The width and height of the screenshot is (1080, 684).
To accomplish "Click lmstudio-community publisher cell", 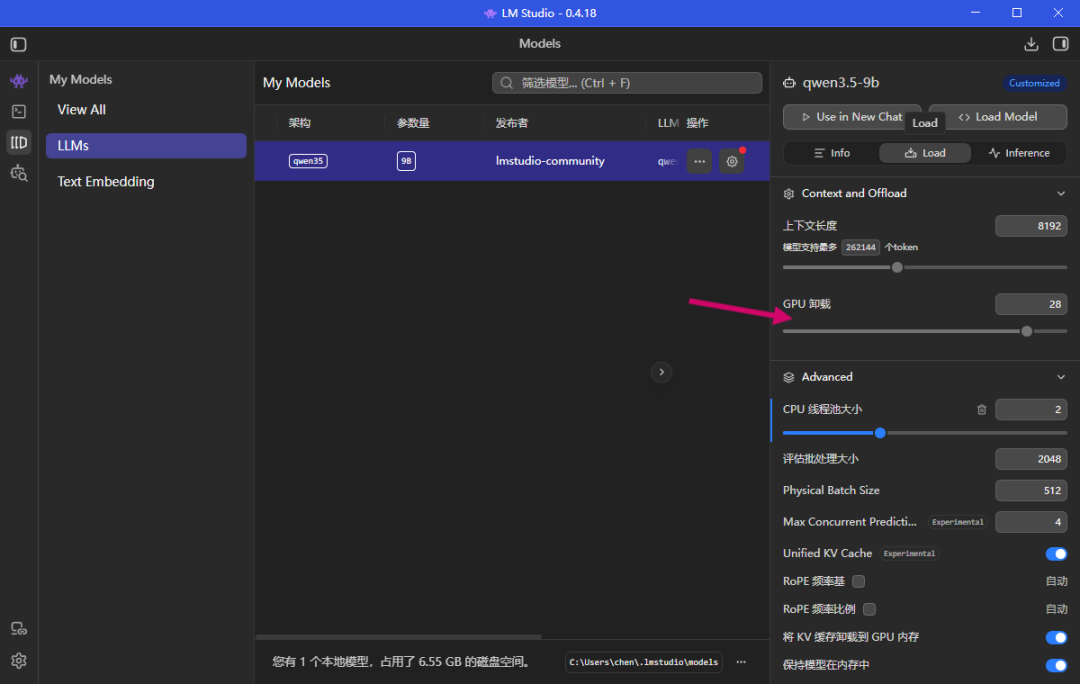I will (x=550, y=161).
